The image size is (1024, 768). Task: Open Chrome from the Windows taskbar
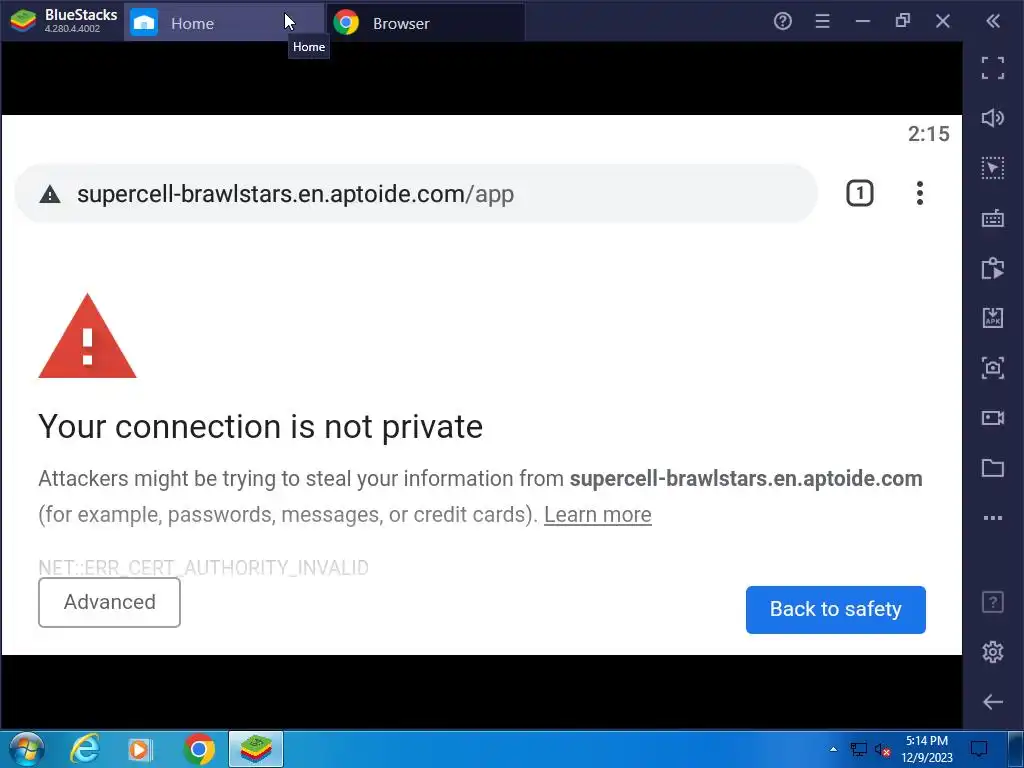point(199,749)
